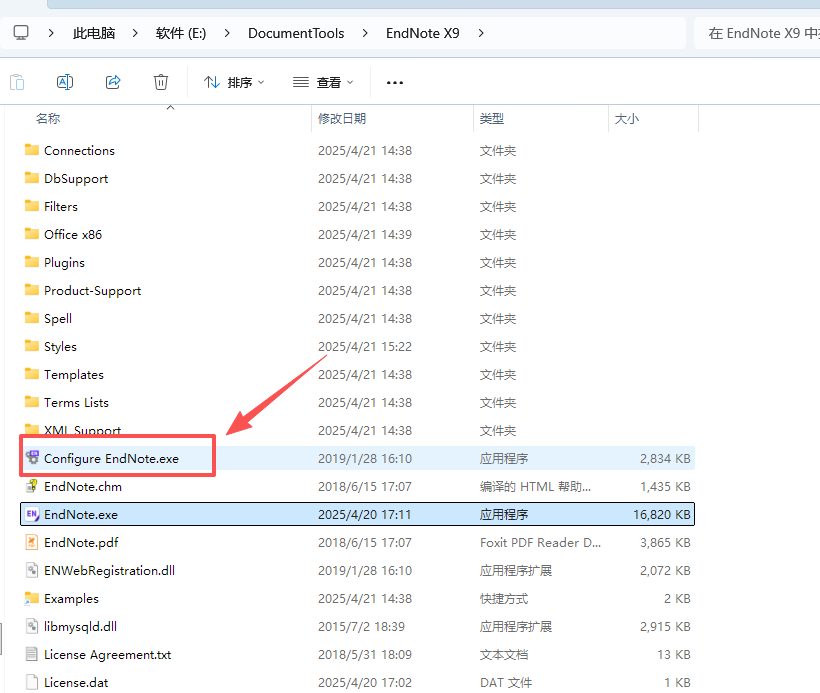Expand chevron after EndNote X9 in path
Image resolution: width=820 pixels, height=693 pixels.
[481, 33]
